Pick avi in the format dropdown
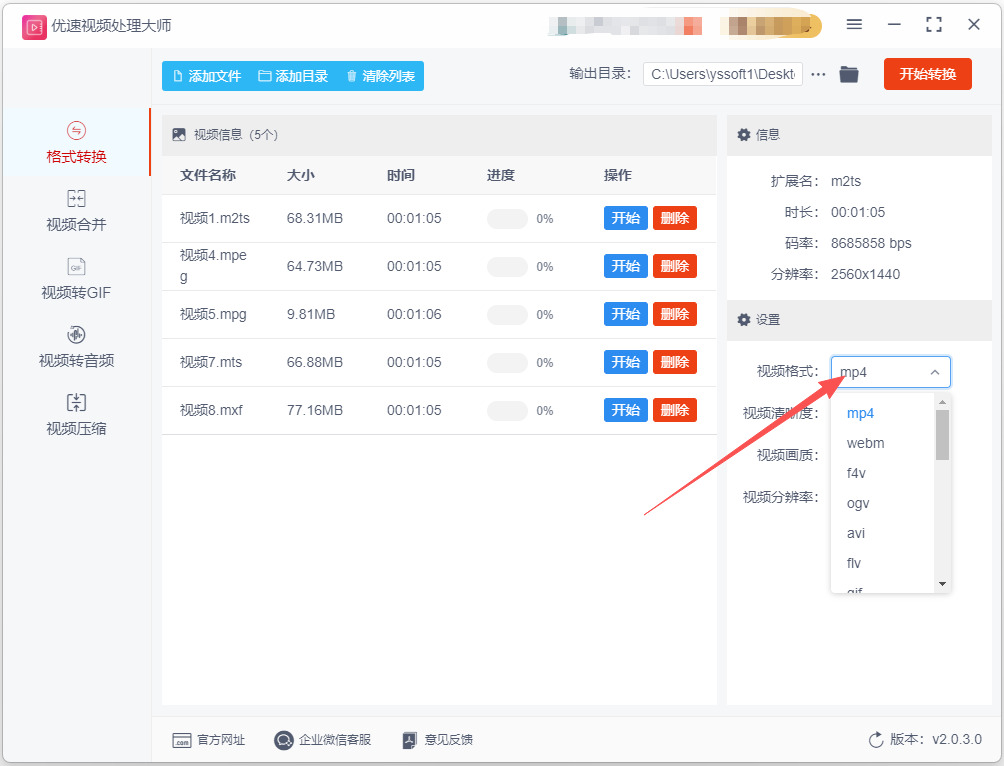The image size is (1004, 766). point(855,533)
